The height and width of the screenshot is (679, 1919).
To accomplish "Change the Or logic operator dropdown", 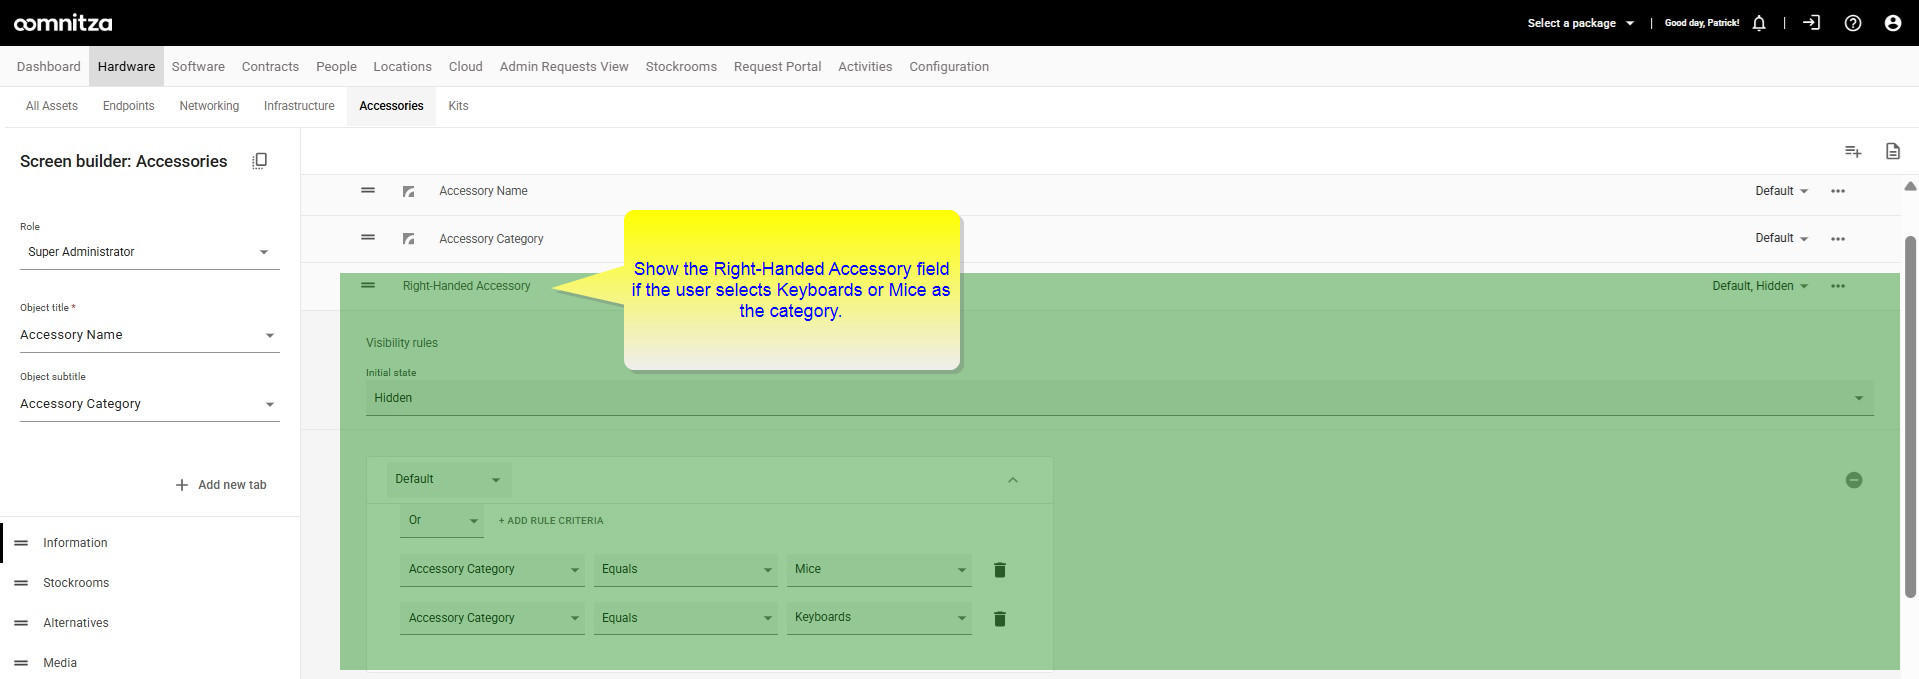I will (x=442, y=520).
